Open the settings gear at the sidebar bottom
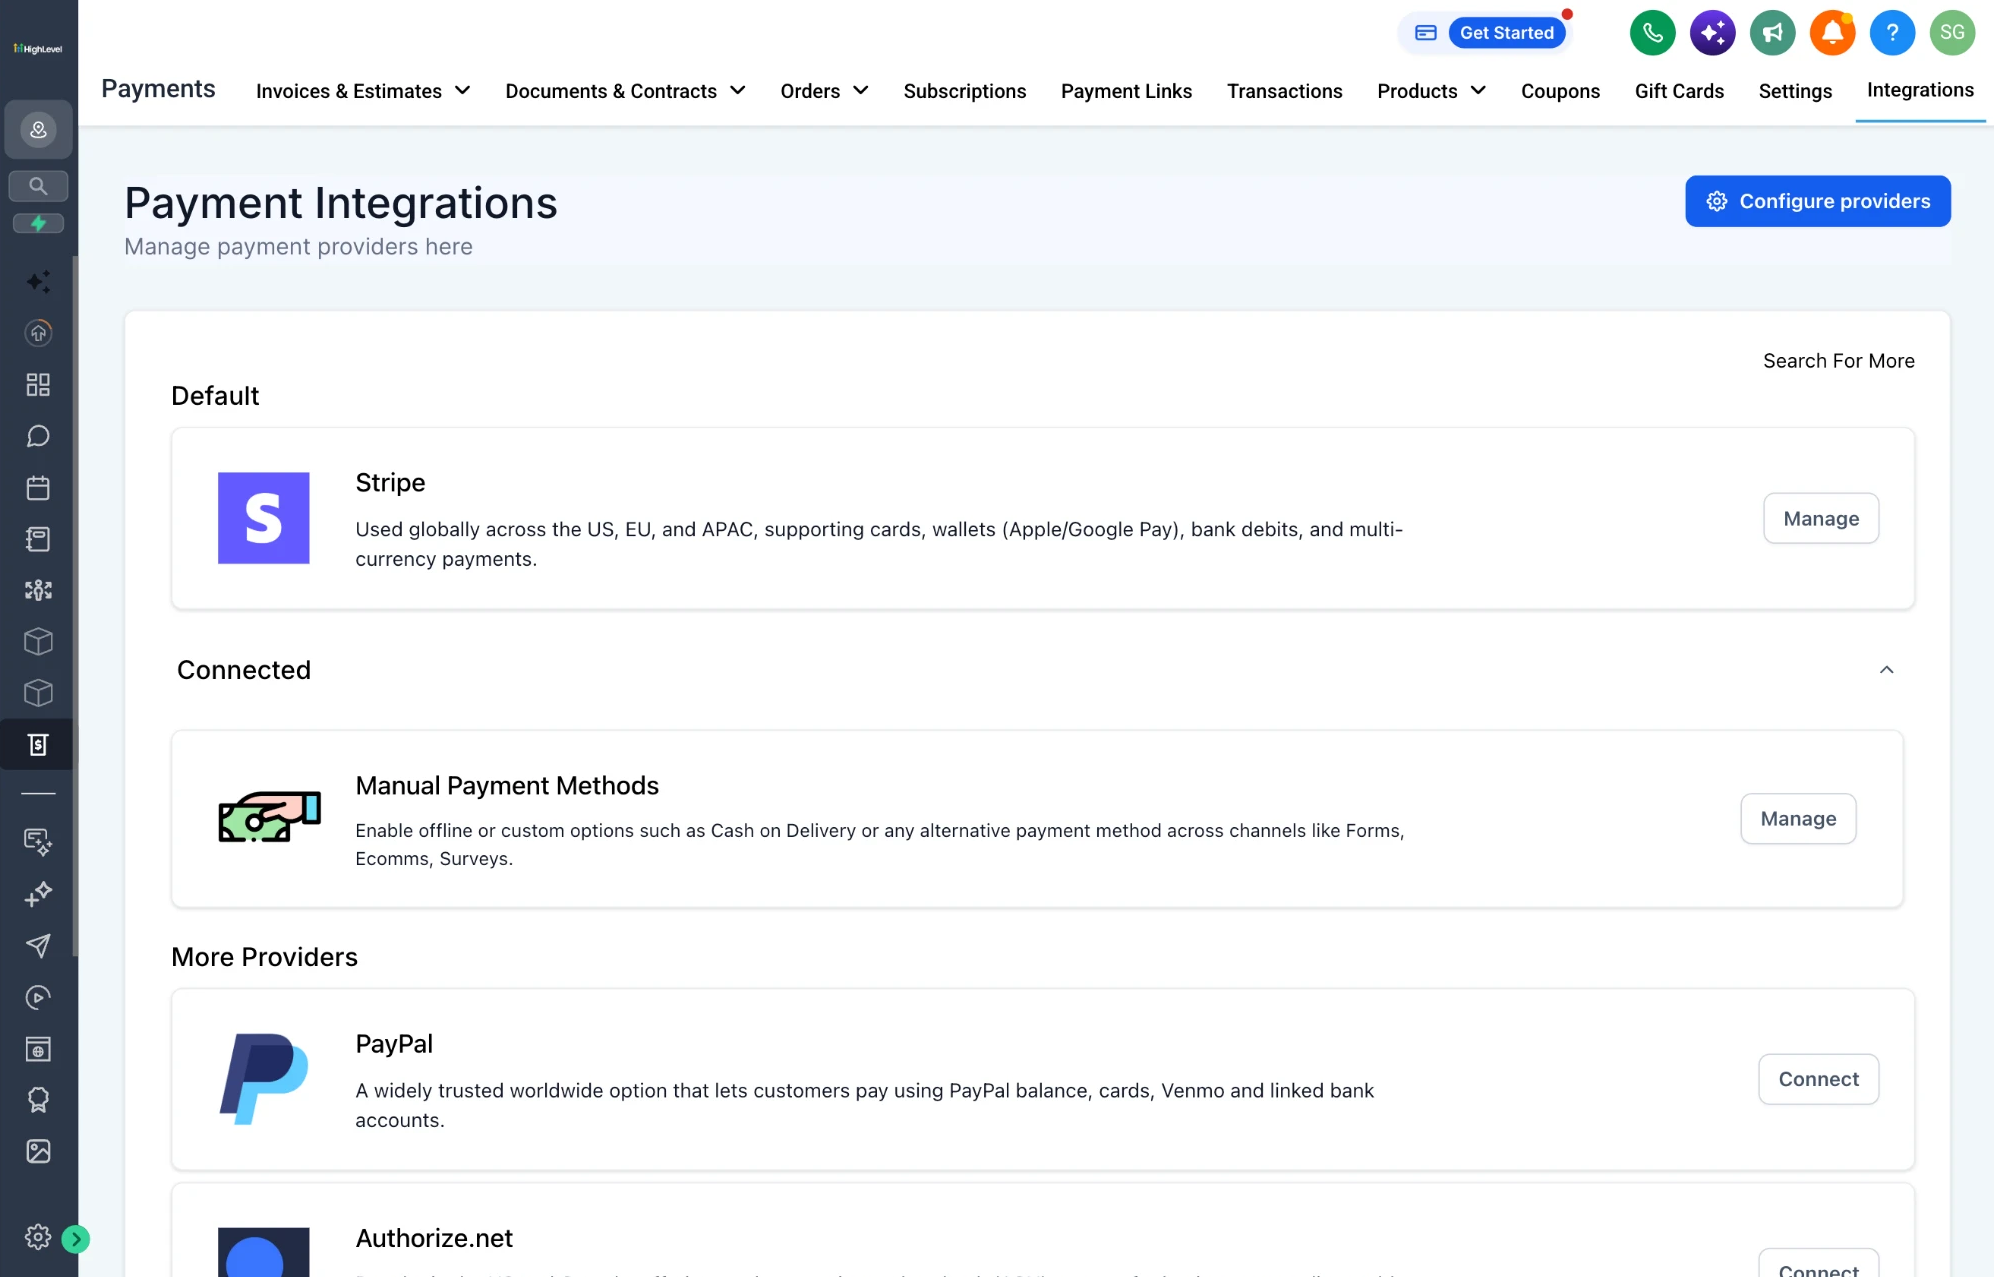Screen dimensions: 1994x1277 click(x=38, y=1237)
